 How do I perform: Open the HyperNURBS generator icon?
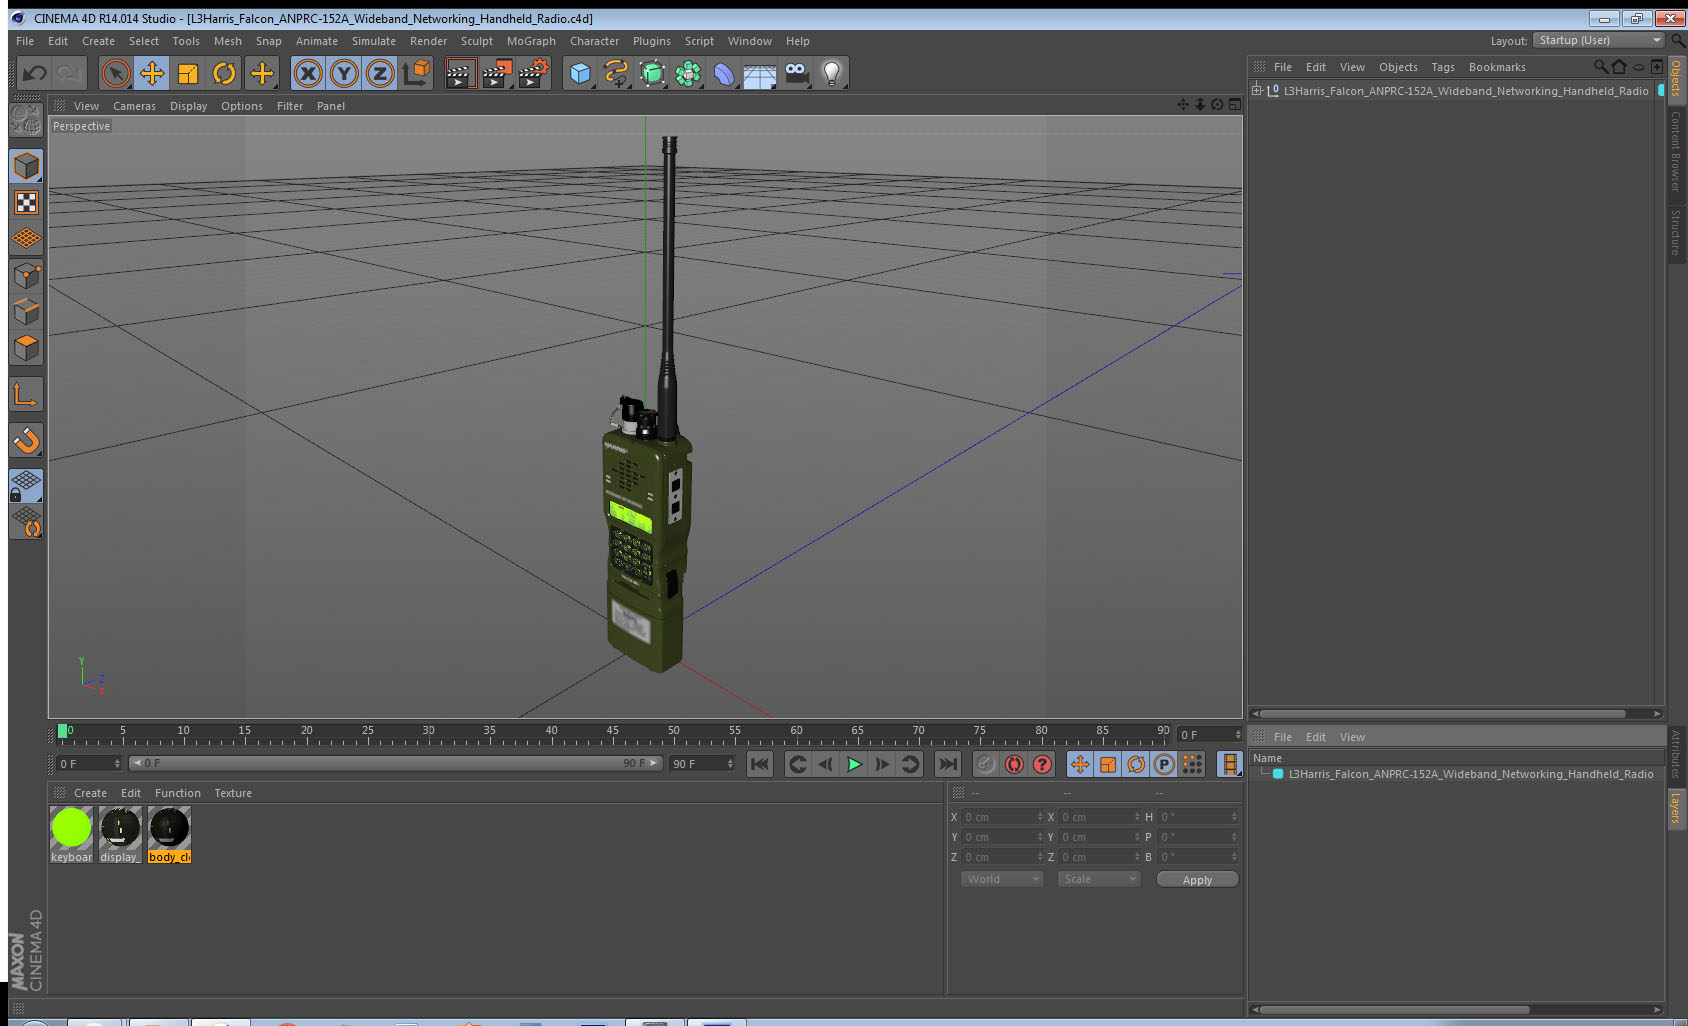[x=652, y=73]
